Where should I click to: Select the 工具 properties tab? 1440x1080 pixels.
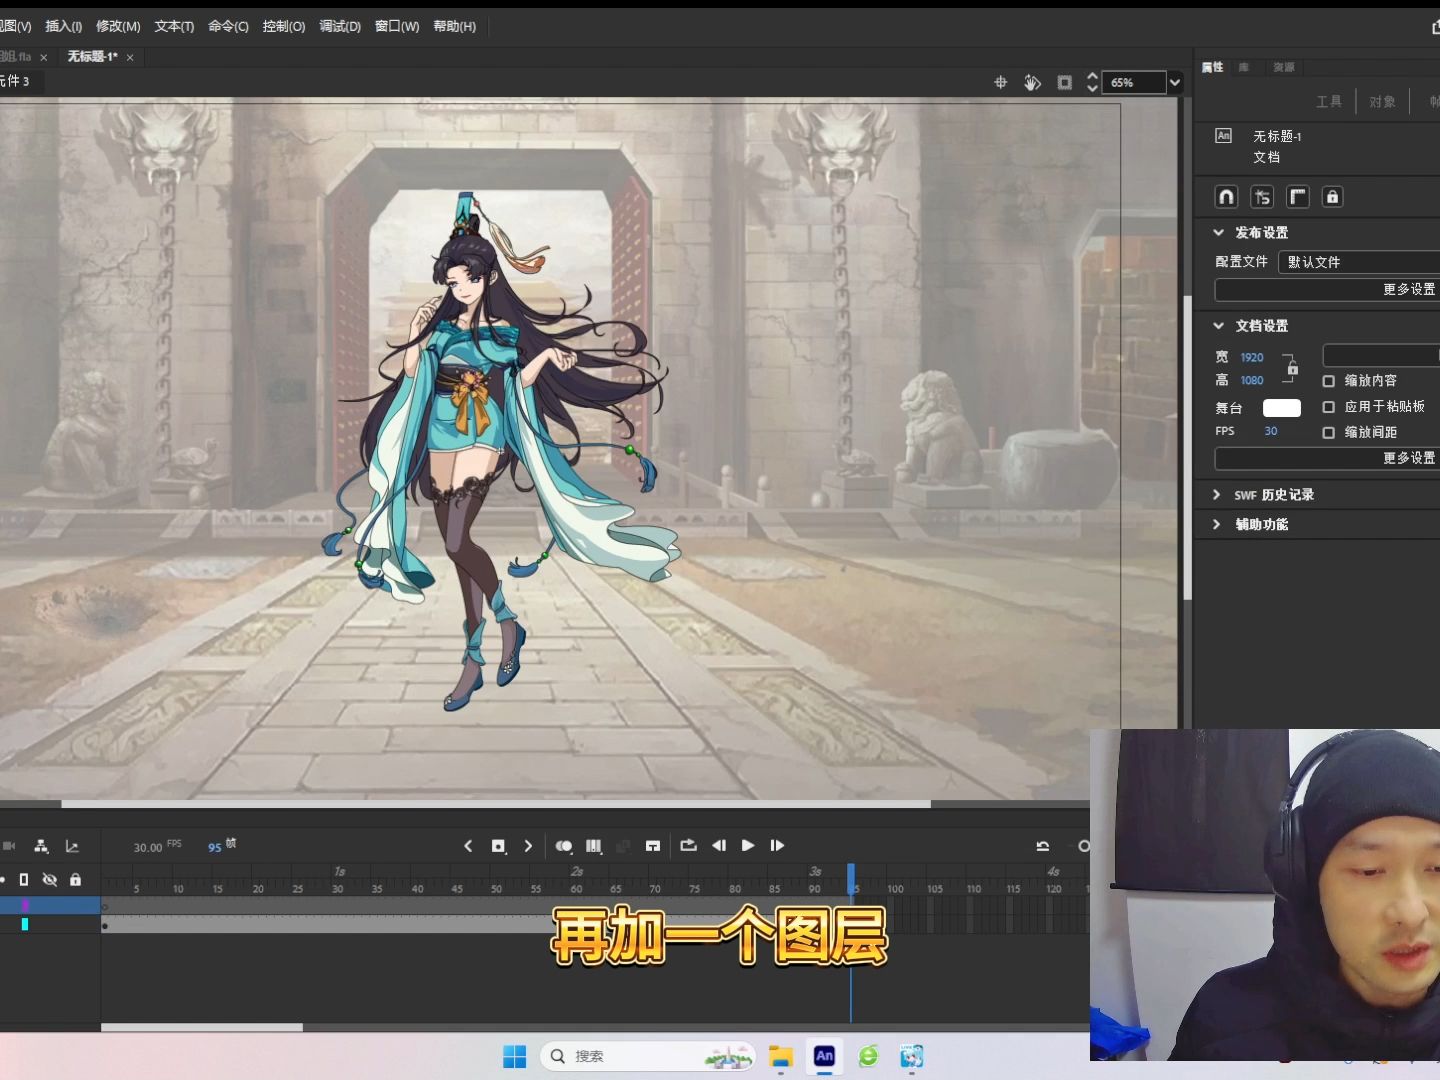coord(1329,102)
